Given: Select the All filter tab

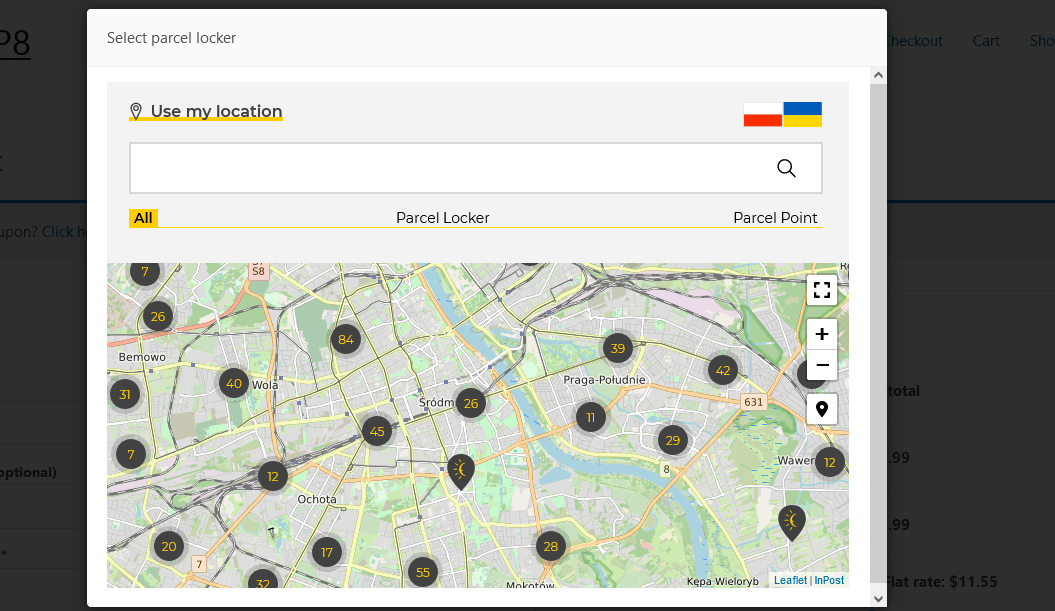Looking at the screenshot, I should coord(143,218).
